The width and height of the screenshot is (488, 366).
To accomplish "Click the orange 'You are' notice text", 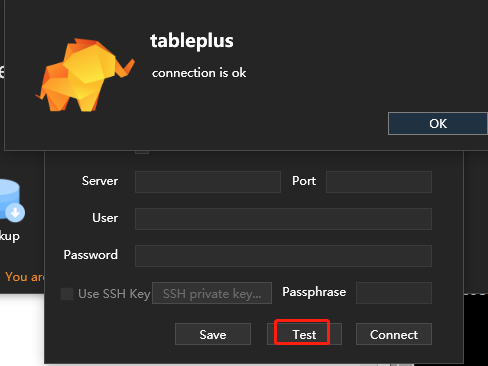I will coord(25,277).
